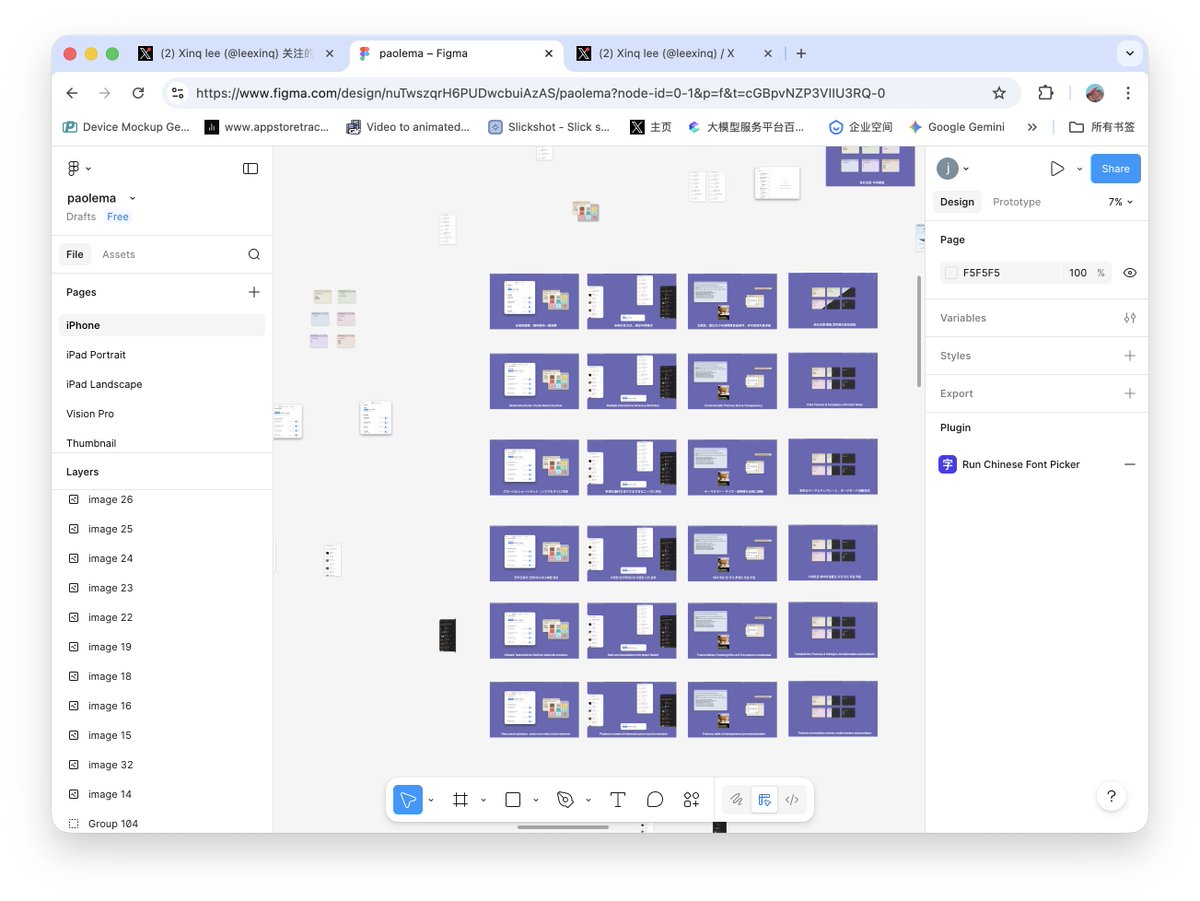The height and width of the screenshot is (901, 1200).
Task: Select the iPad Portrait page
Action: pos(96,355)
